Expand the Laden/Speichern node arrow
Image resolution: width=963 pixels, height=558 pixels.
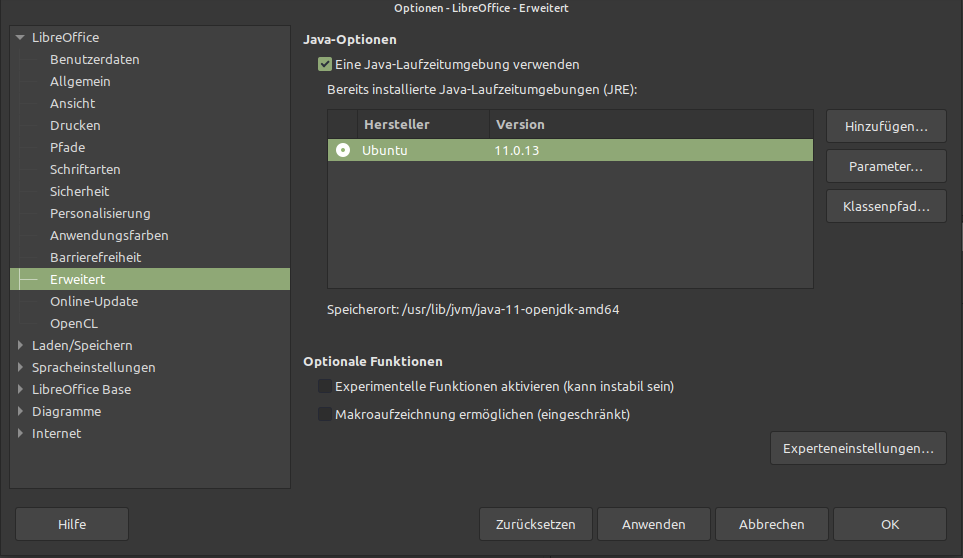[x=20, y=346]
